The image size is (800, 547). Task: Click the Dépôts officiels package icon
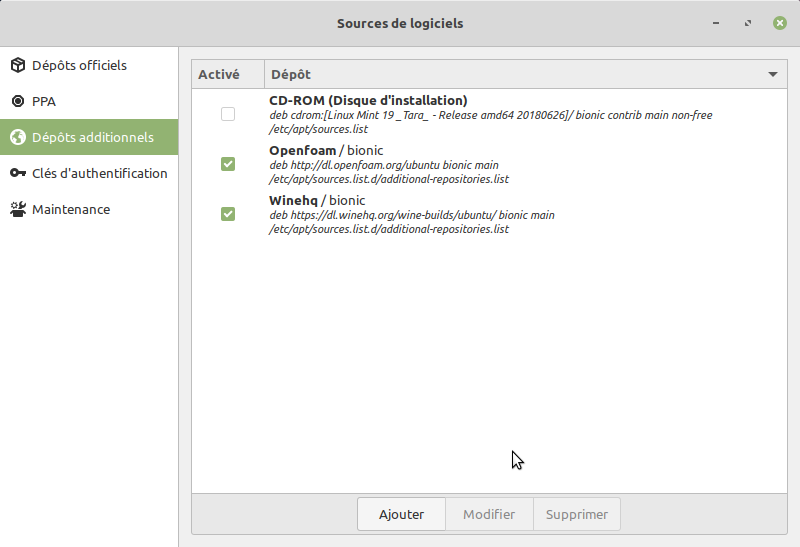point(18,66)
